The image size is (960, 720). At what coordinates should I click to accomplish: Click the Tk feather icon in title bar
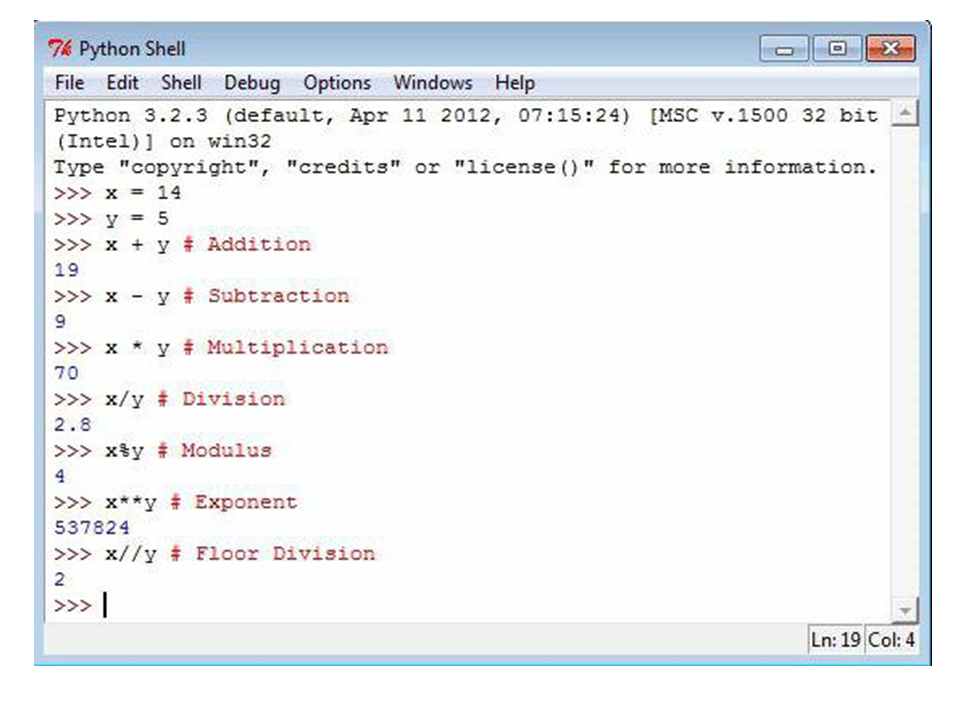(x=60, y=48)
